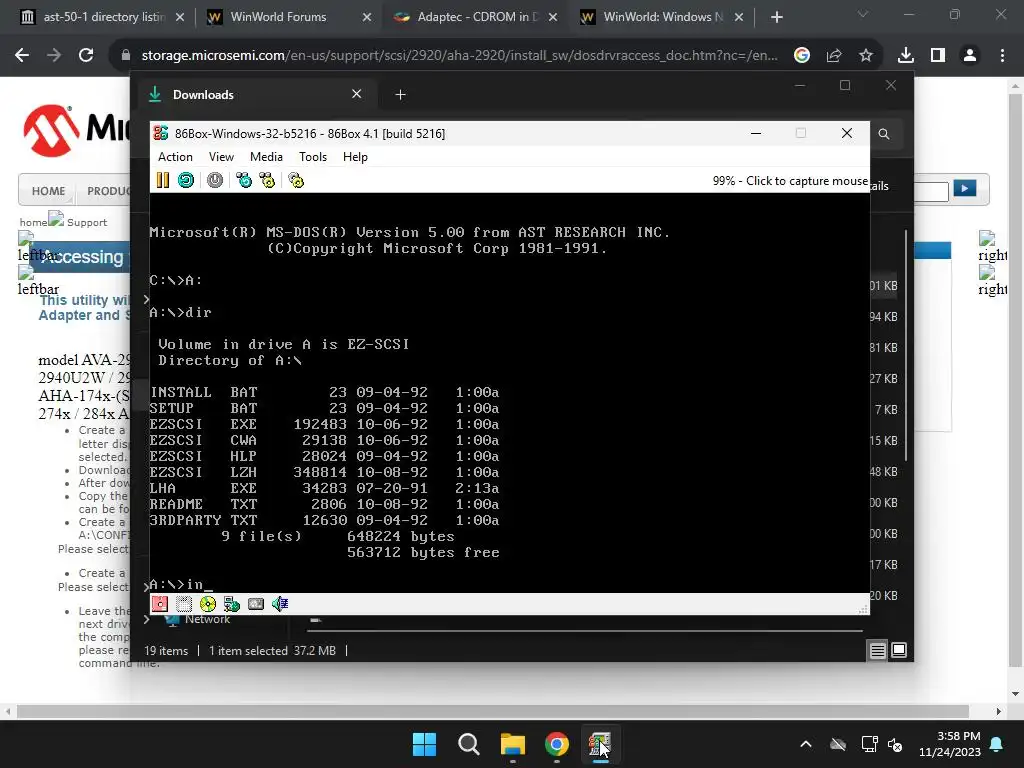The width and height of the screenshot is (1024, 768).
Task: Click home breadcrumb link on webpage
Action: (x=33, y=222)
